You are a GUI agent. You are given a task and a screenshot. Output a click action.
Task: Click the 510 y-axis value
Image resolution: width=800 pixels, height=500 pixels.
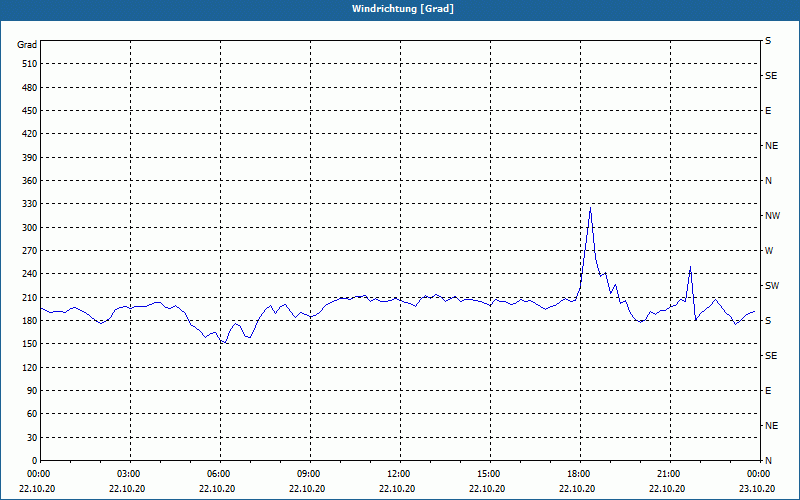point(30,64)
